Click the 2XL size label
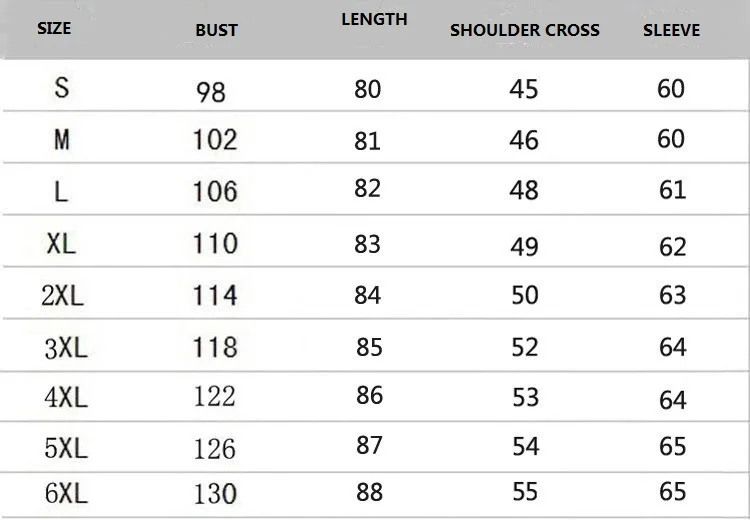750x520 pixels. [x=63, y=295]
